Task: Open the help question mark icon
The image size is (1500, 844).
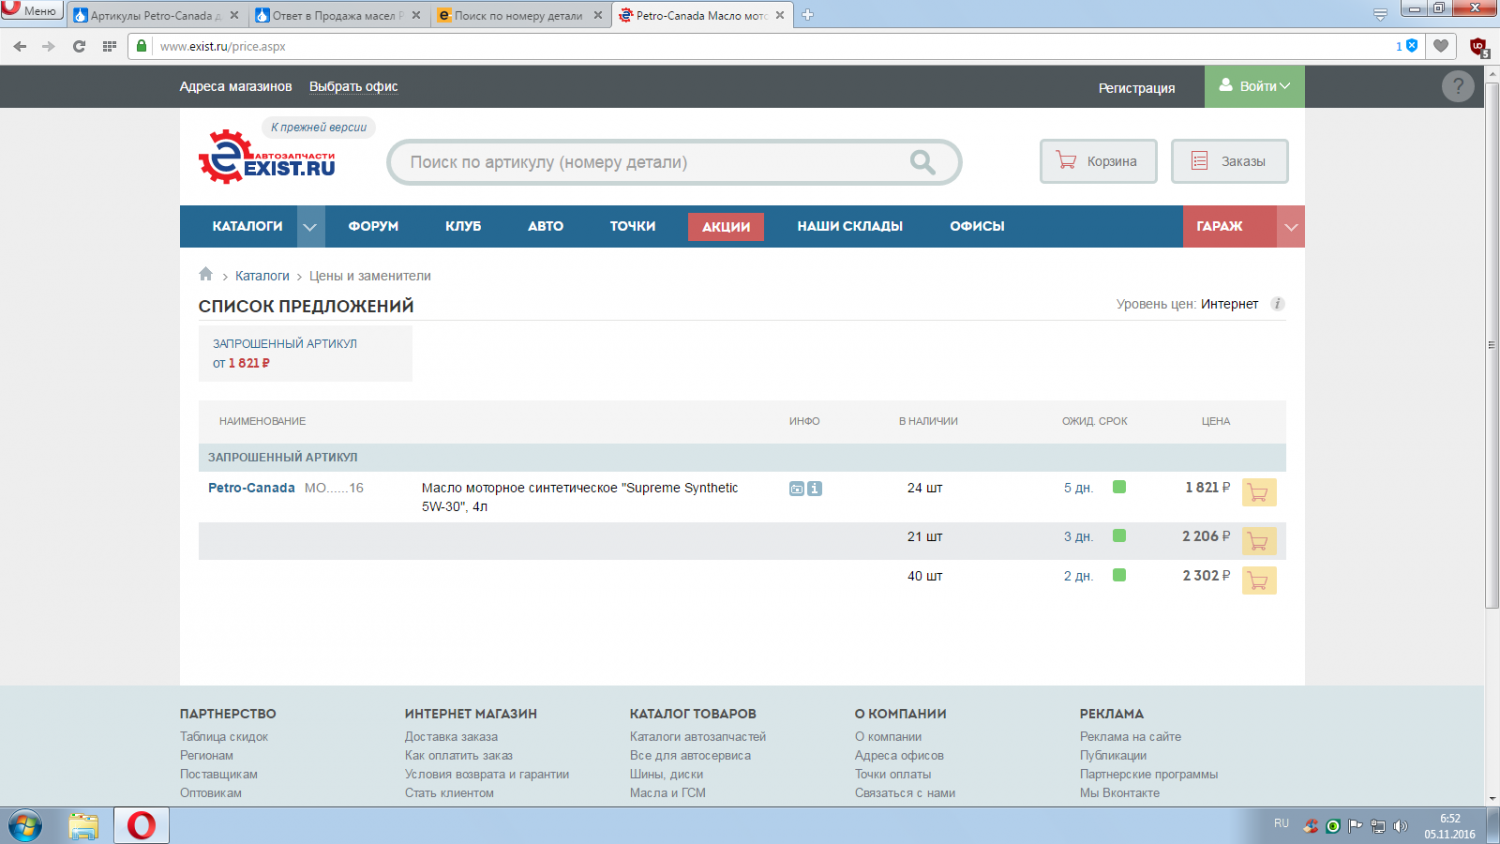Action: 1458,87
